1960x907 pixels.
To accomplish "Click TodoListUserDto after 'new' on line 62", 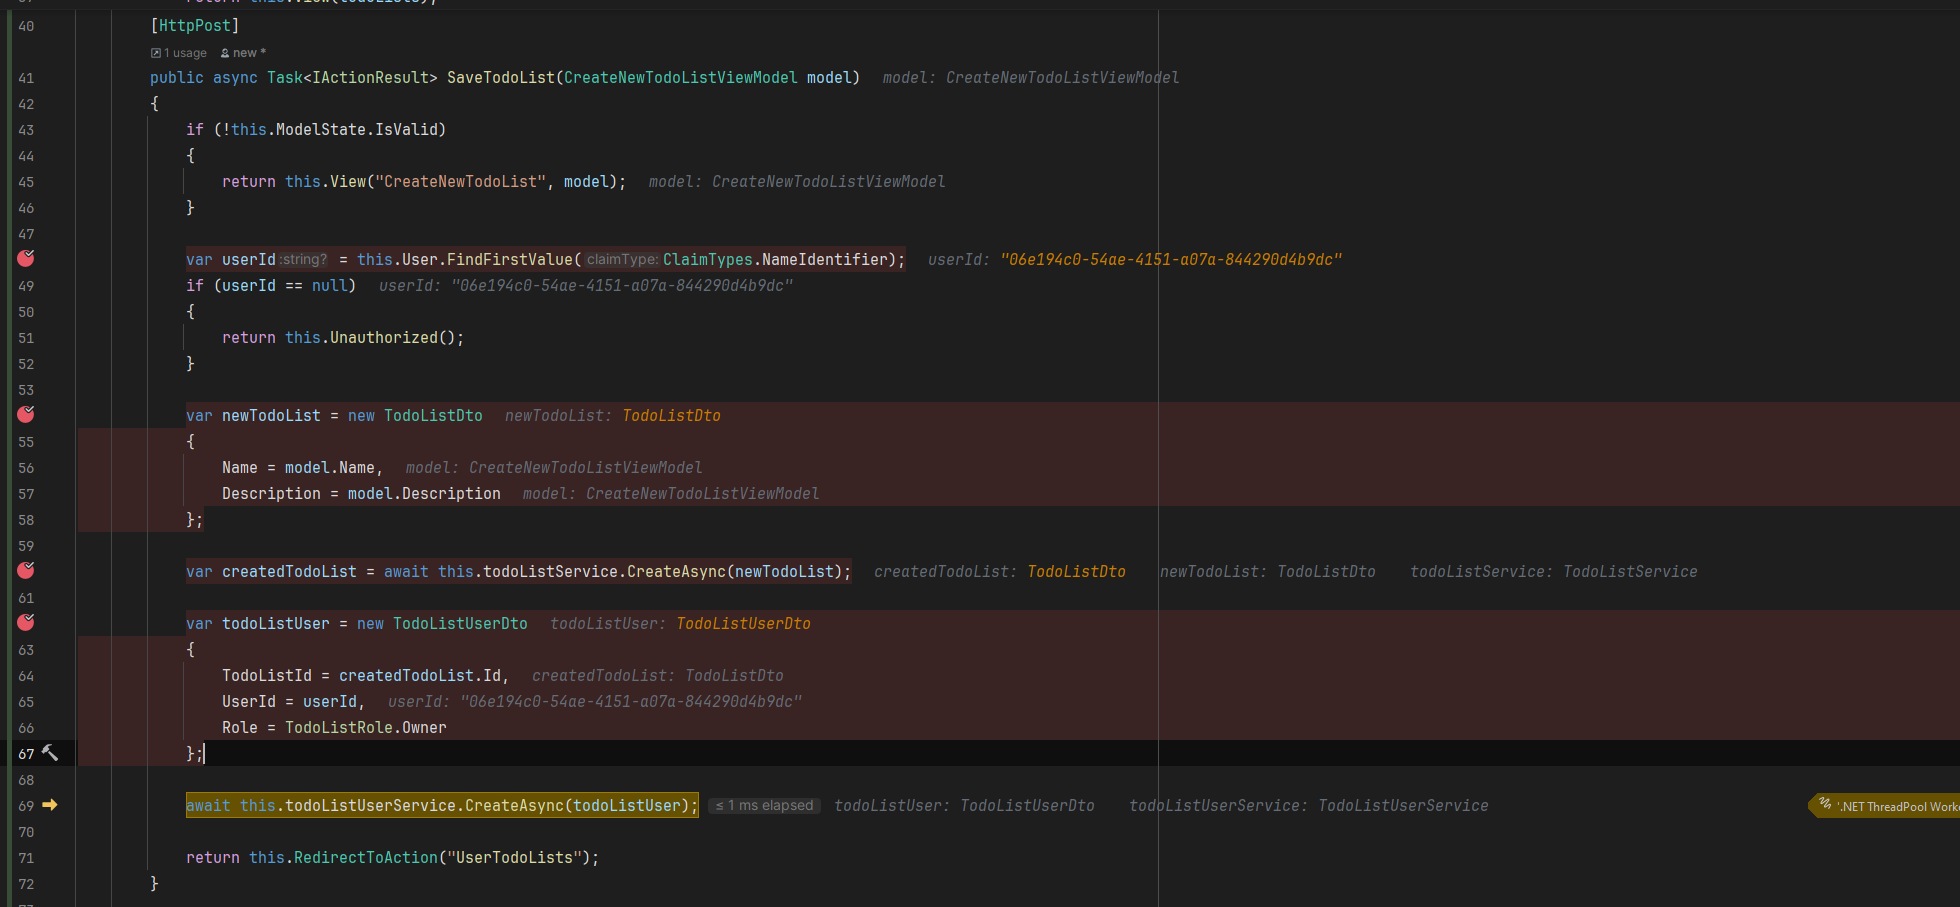I will (460, 624).
